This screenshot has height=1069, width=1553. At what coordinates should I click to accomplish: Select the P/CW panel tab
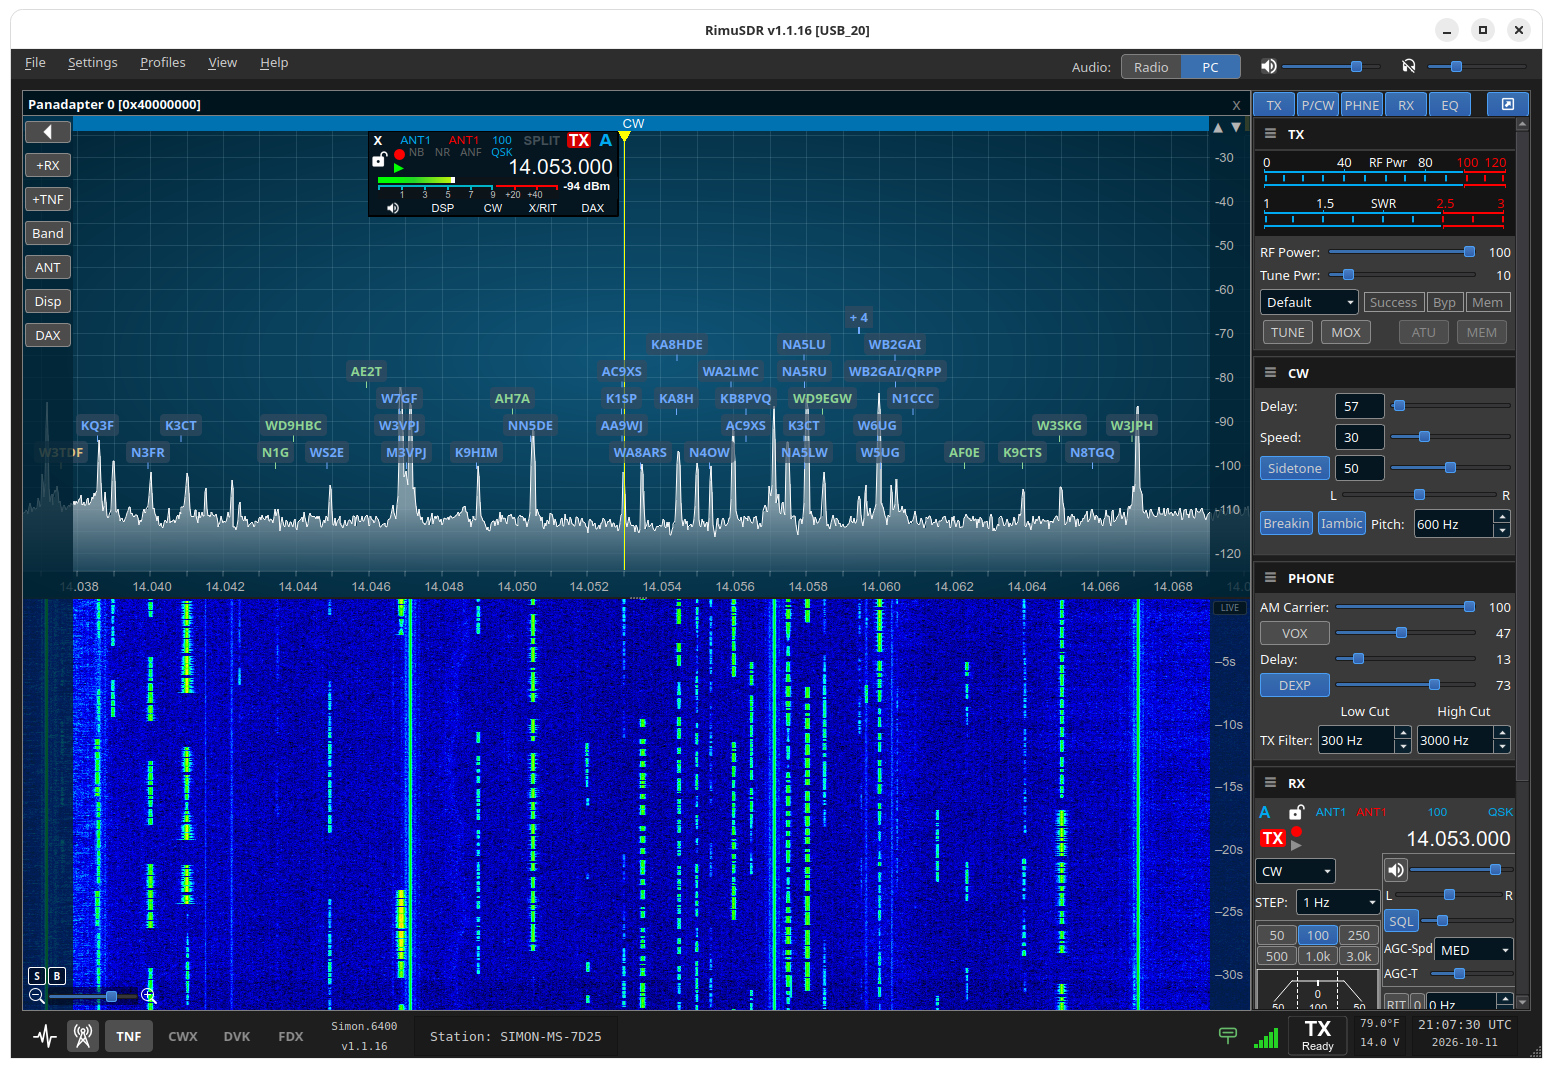coord(1318,105)
